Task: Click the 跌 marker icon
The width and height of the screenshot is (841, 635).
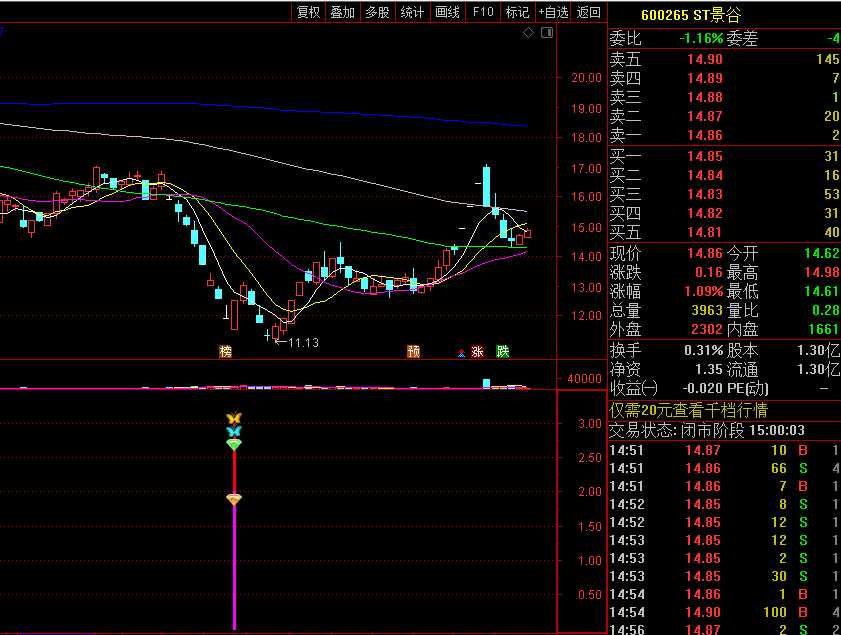Action: (503, 351)
